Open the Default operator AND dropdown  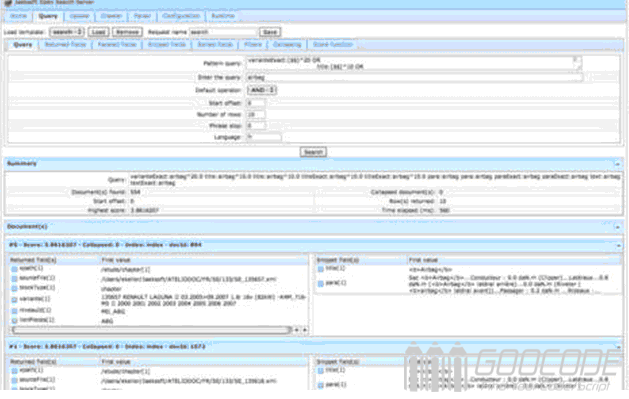pyautogui.click(x=262, y=90)
